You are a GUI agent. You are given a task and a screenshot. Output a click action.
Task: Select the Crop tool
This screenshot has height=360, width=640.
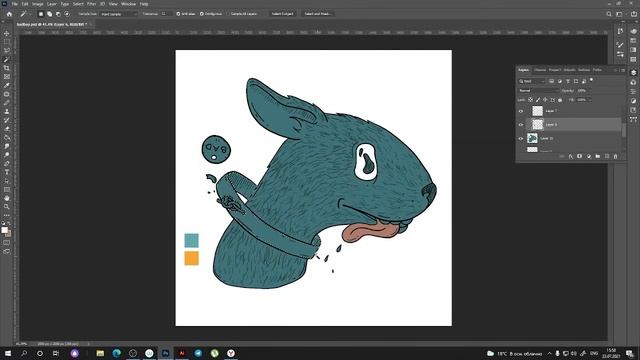click(7, 68)
